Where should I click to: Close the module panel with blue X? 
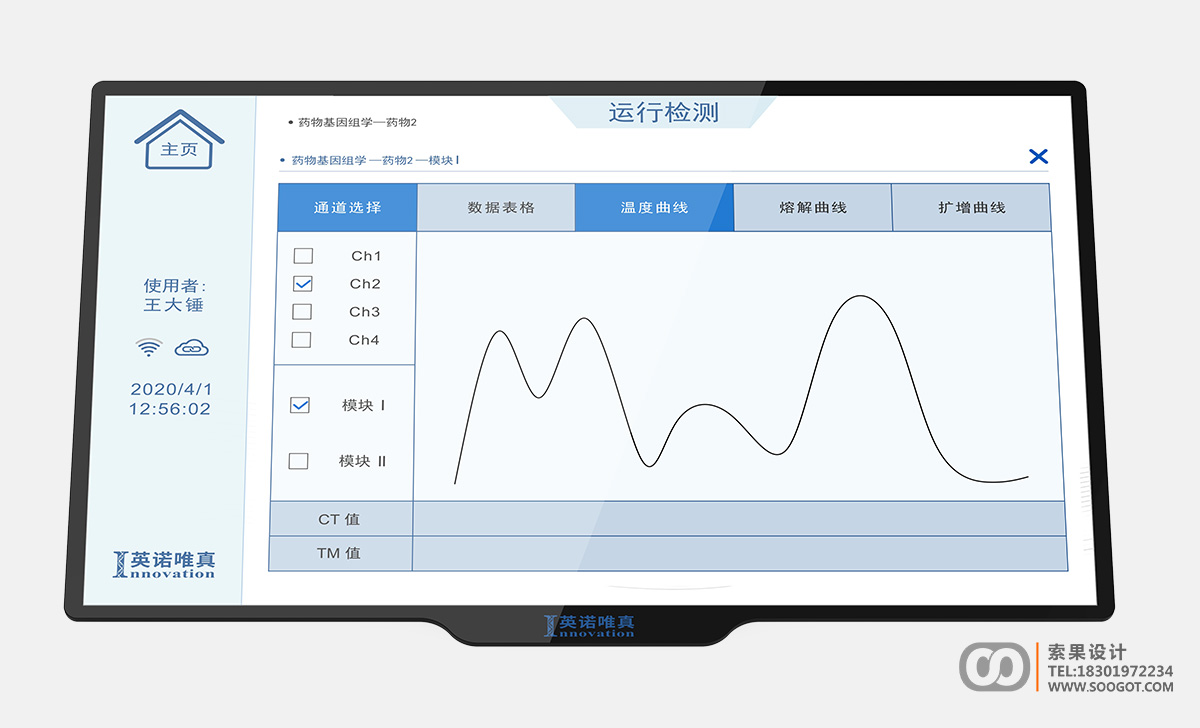[1038, 156]
